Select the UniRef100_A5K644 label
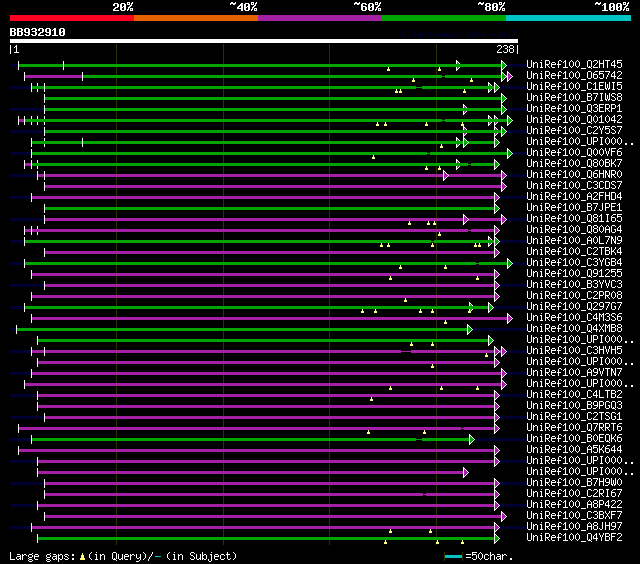The width and height of the screenshot is (640, 564). [x=574, y=450]
